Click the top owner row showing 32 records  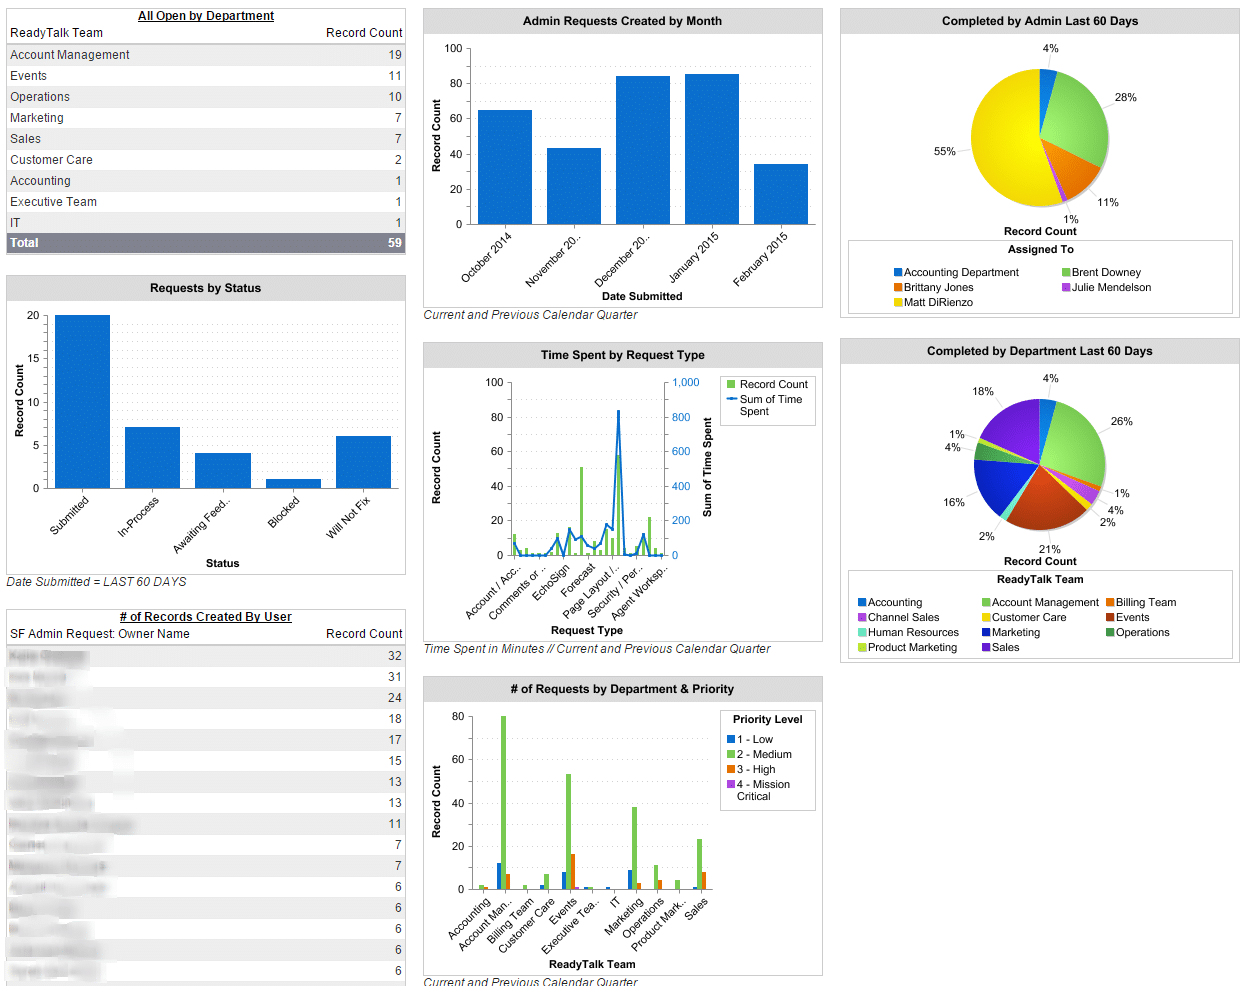point(200,657)
